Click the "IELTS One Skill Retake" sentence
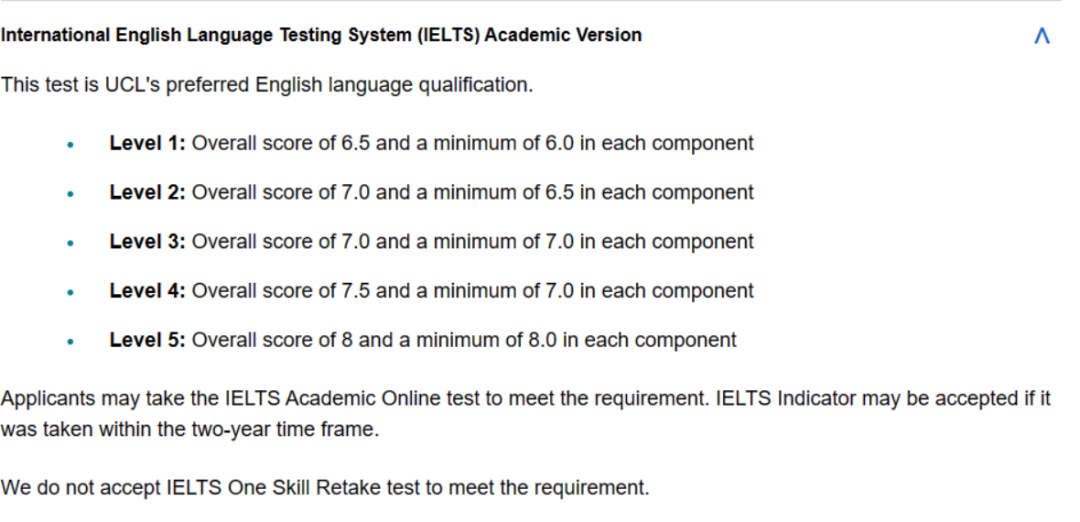This screenshot has height=522, width=1080. tap(325, 488)
